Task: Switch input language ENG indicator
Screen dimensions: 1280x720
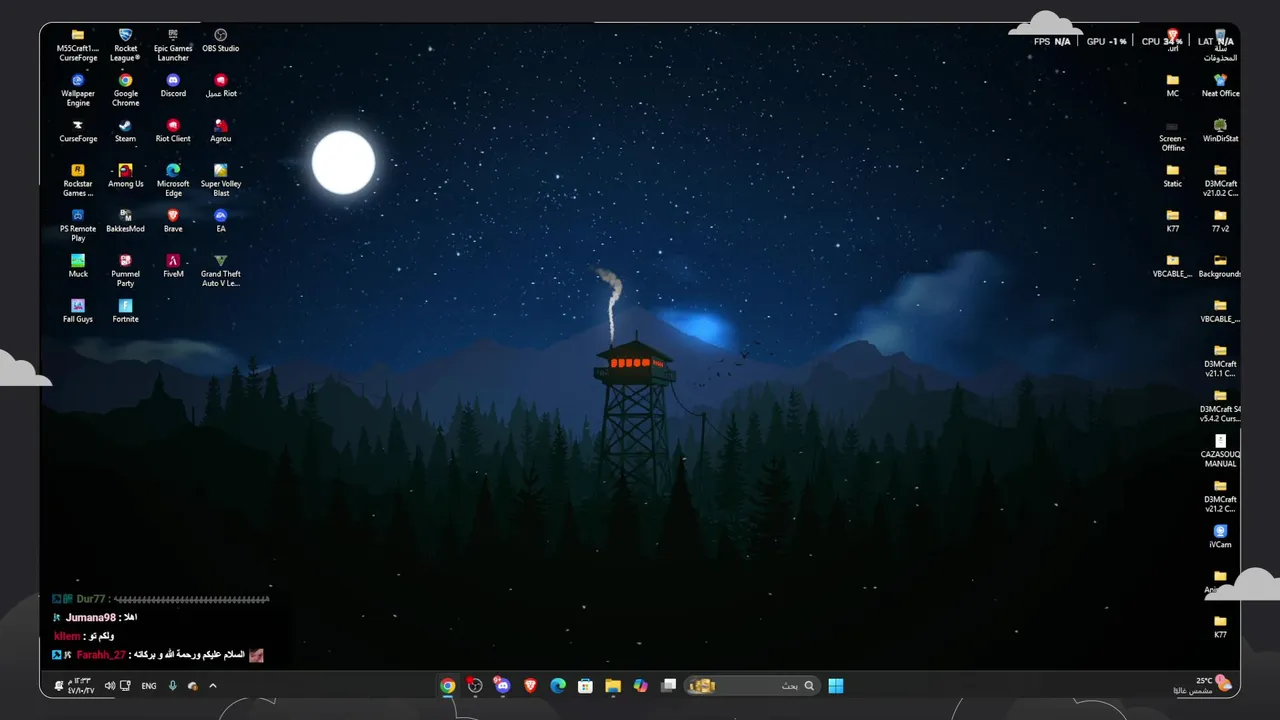Action: [x=149, y=686]
